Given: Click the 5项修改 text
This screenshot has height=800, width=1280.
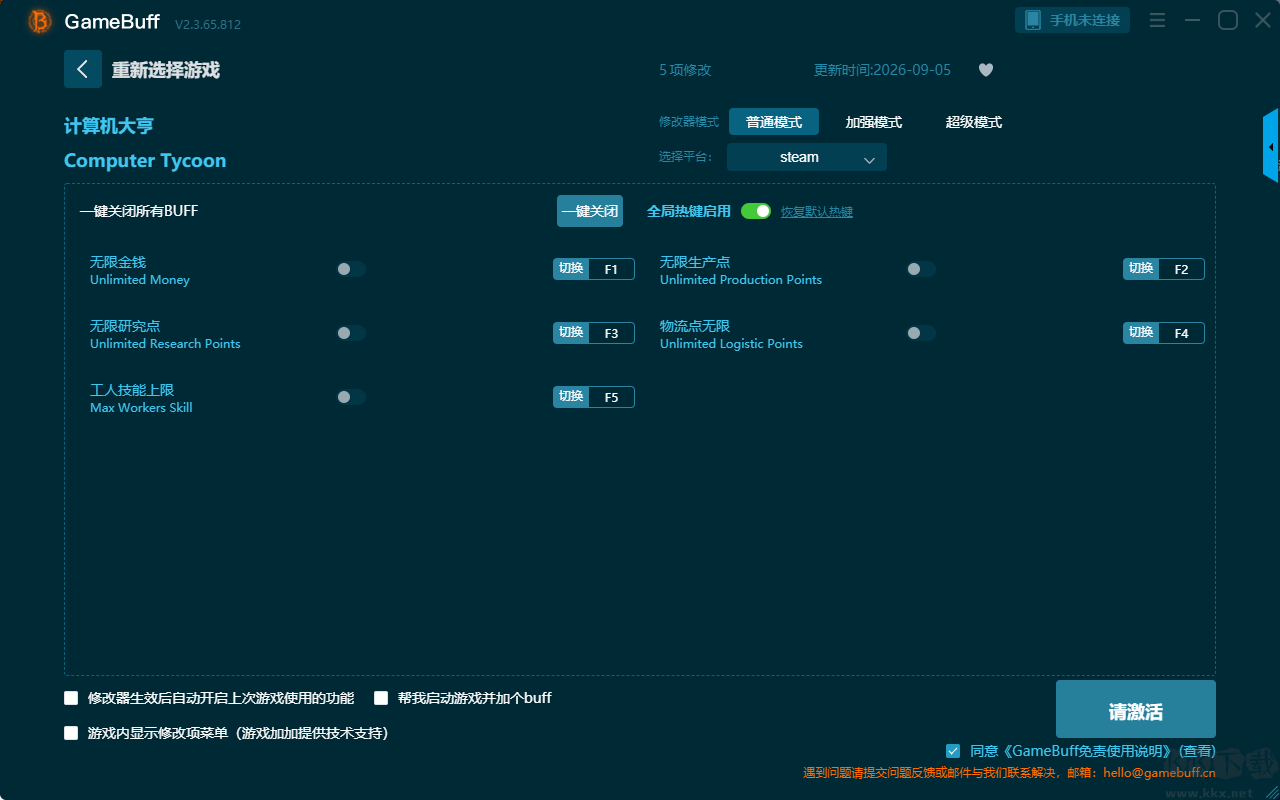Looking at the screenshot, I should pyautogui.click(x=685, y=70).
